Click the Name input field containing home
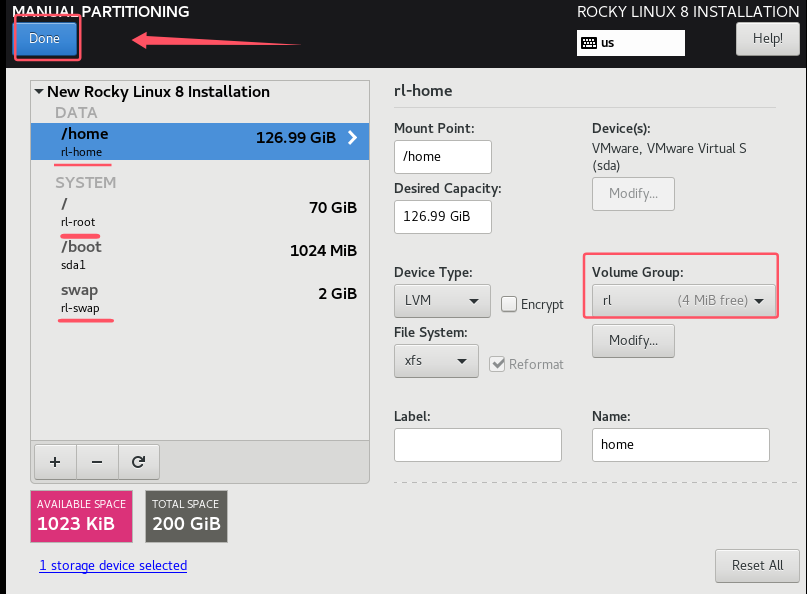This screenshot has height=594, width=807. coord(680,445)
